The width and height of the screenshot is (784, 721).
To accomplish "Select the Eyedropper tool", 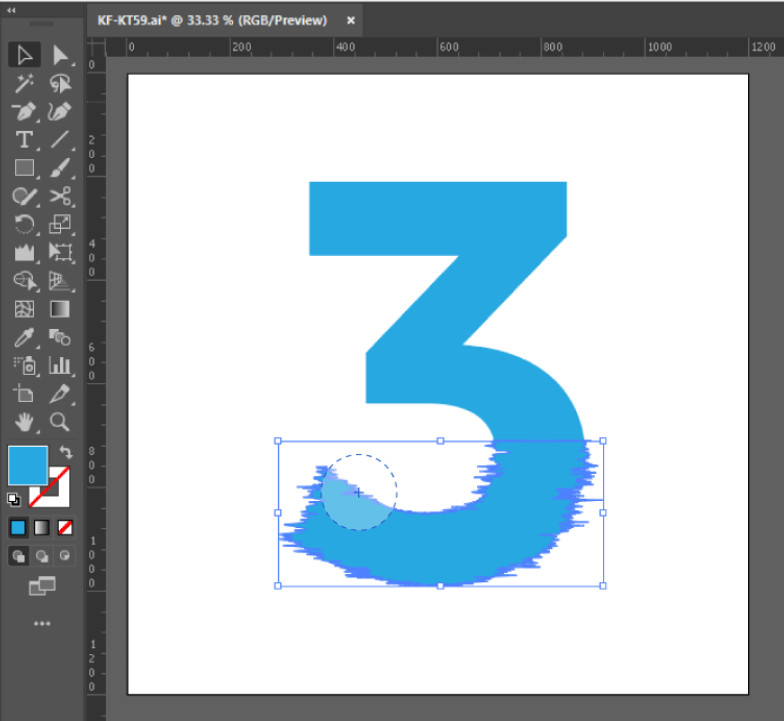I will [24, 338].
